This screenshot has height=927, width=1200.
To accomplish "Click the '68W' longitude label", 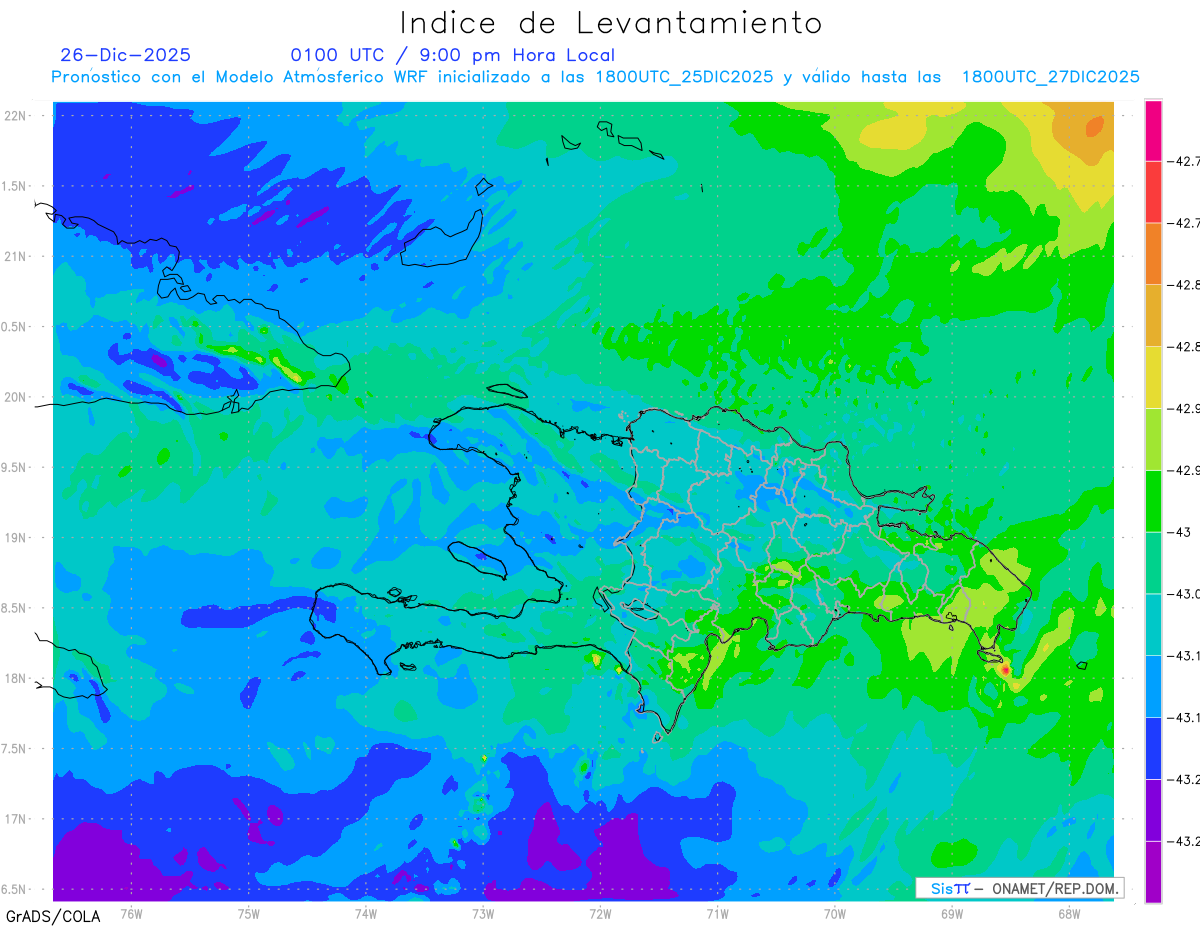I will pyautogui.click(x=1069, y=913).
